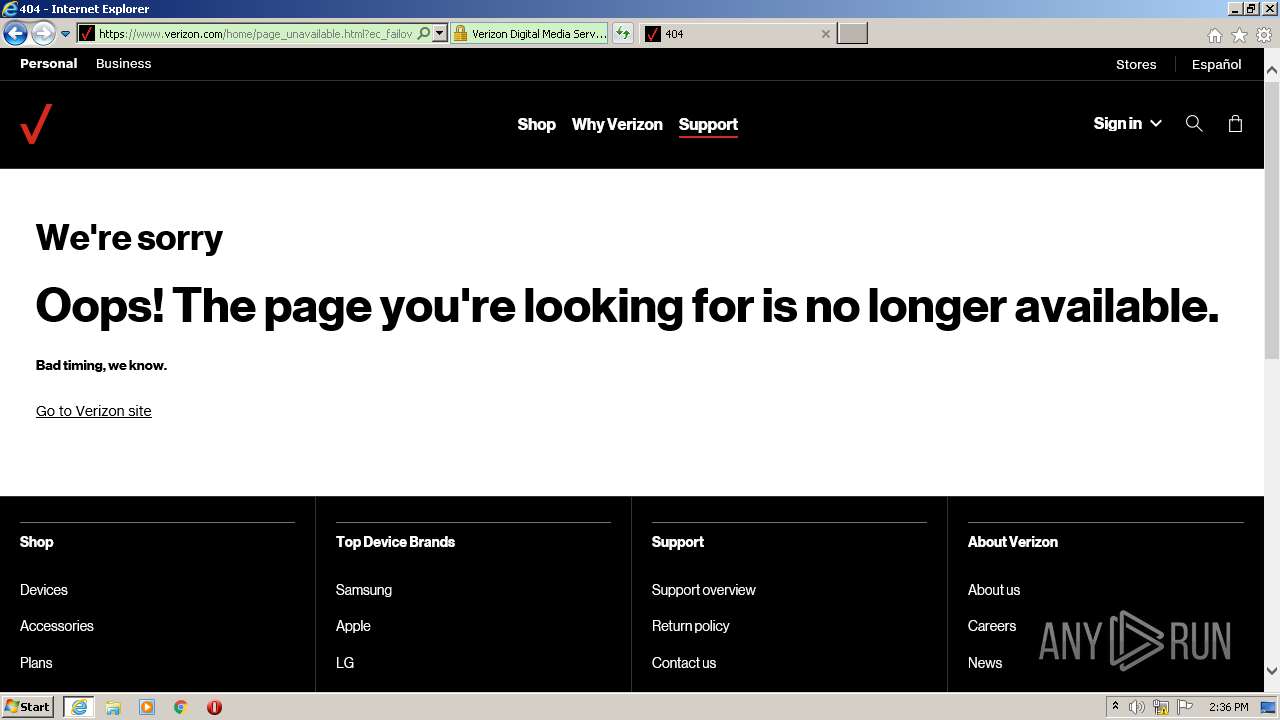The height and width of the screenshot is (720, 1280).
Task: Click the browser Forward arrow button
Action: coord(42,33)
